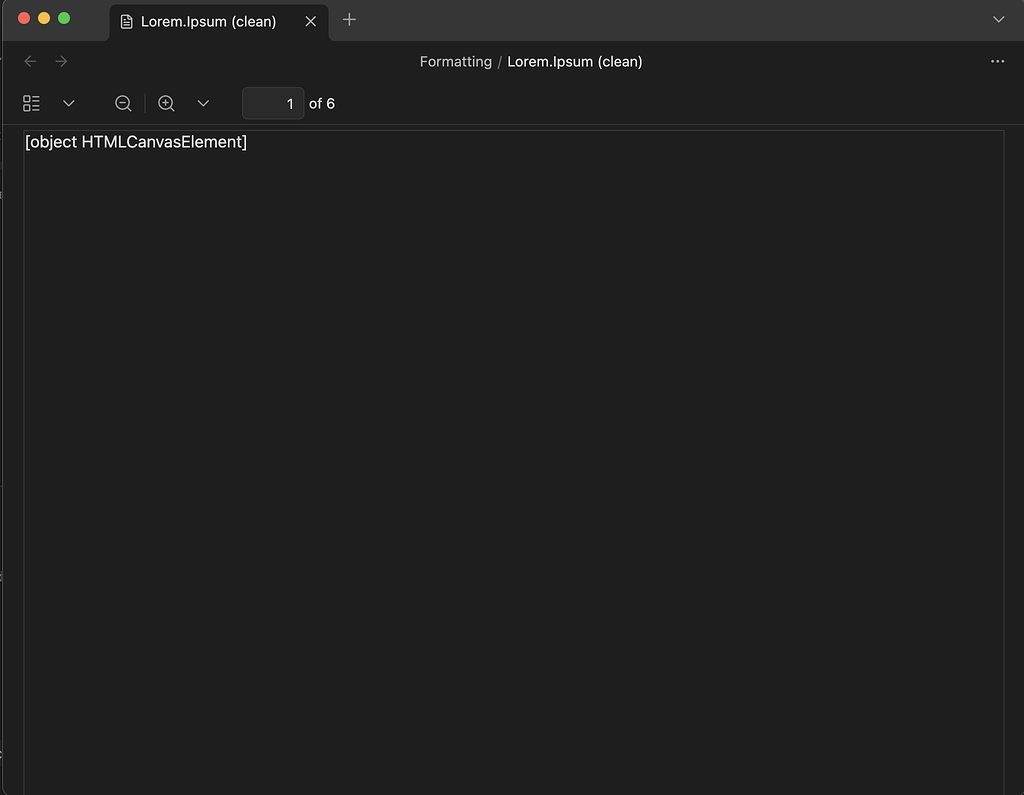Open a new tab with the plus icon

349,19
